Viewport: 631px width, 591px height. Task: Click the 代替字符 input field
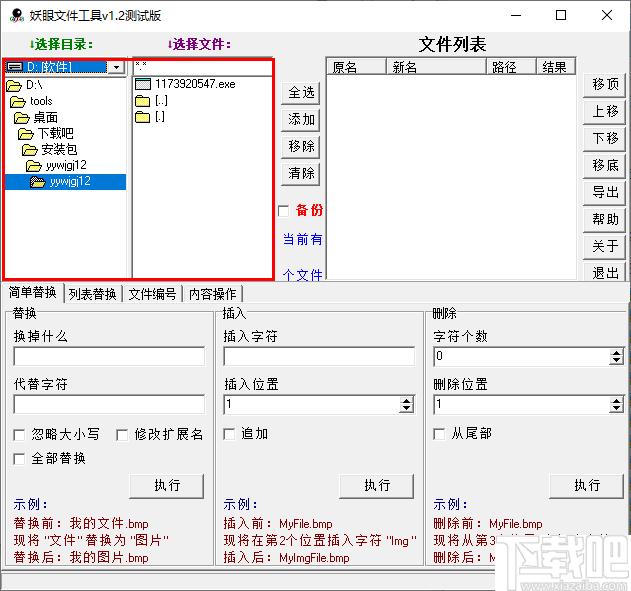click(109, 405)
